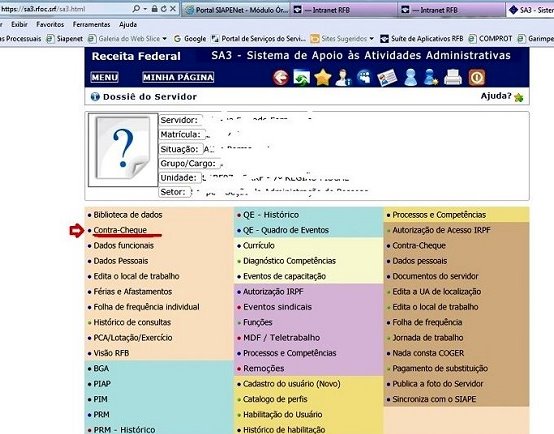554x434 pixels.
Task: Open the Remoções link
Action: coord(264,368)
